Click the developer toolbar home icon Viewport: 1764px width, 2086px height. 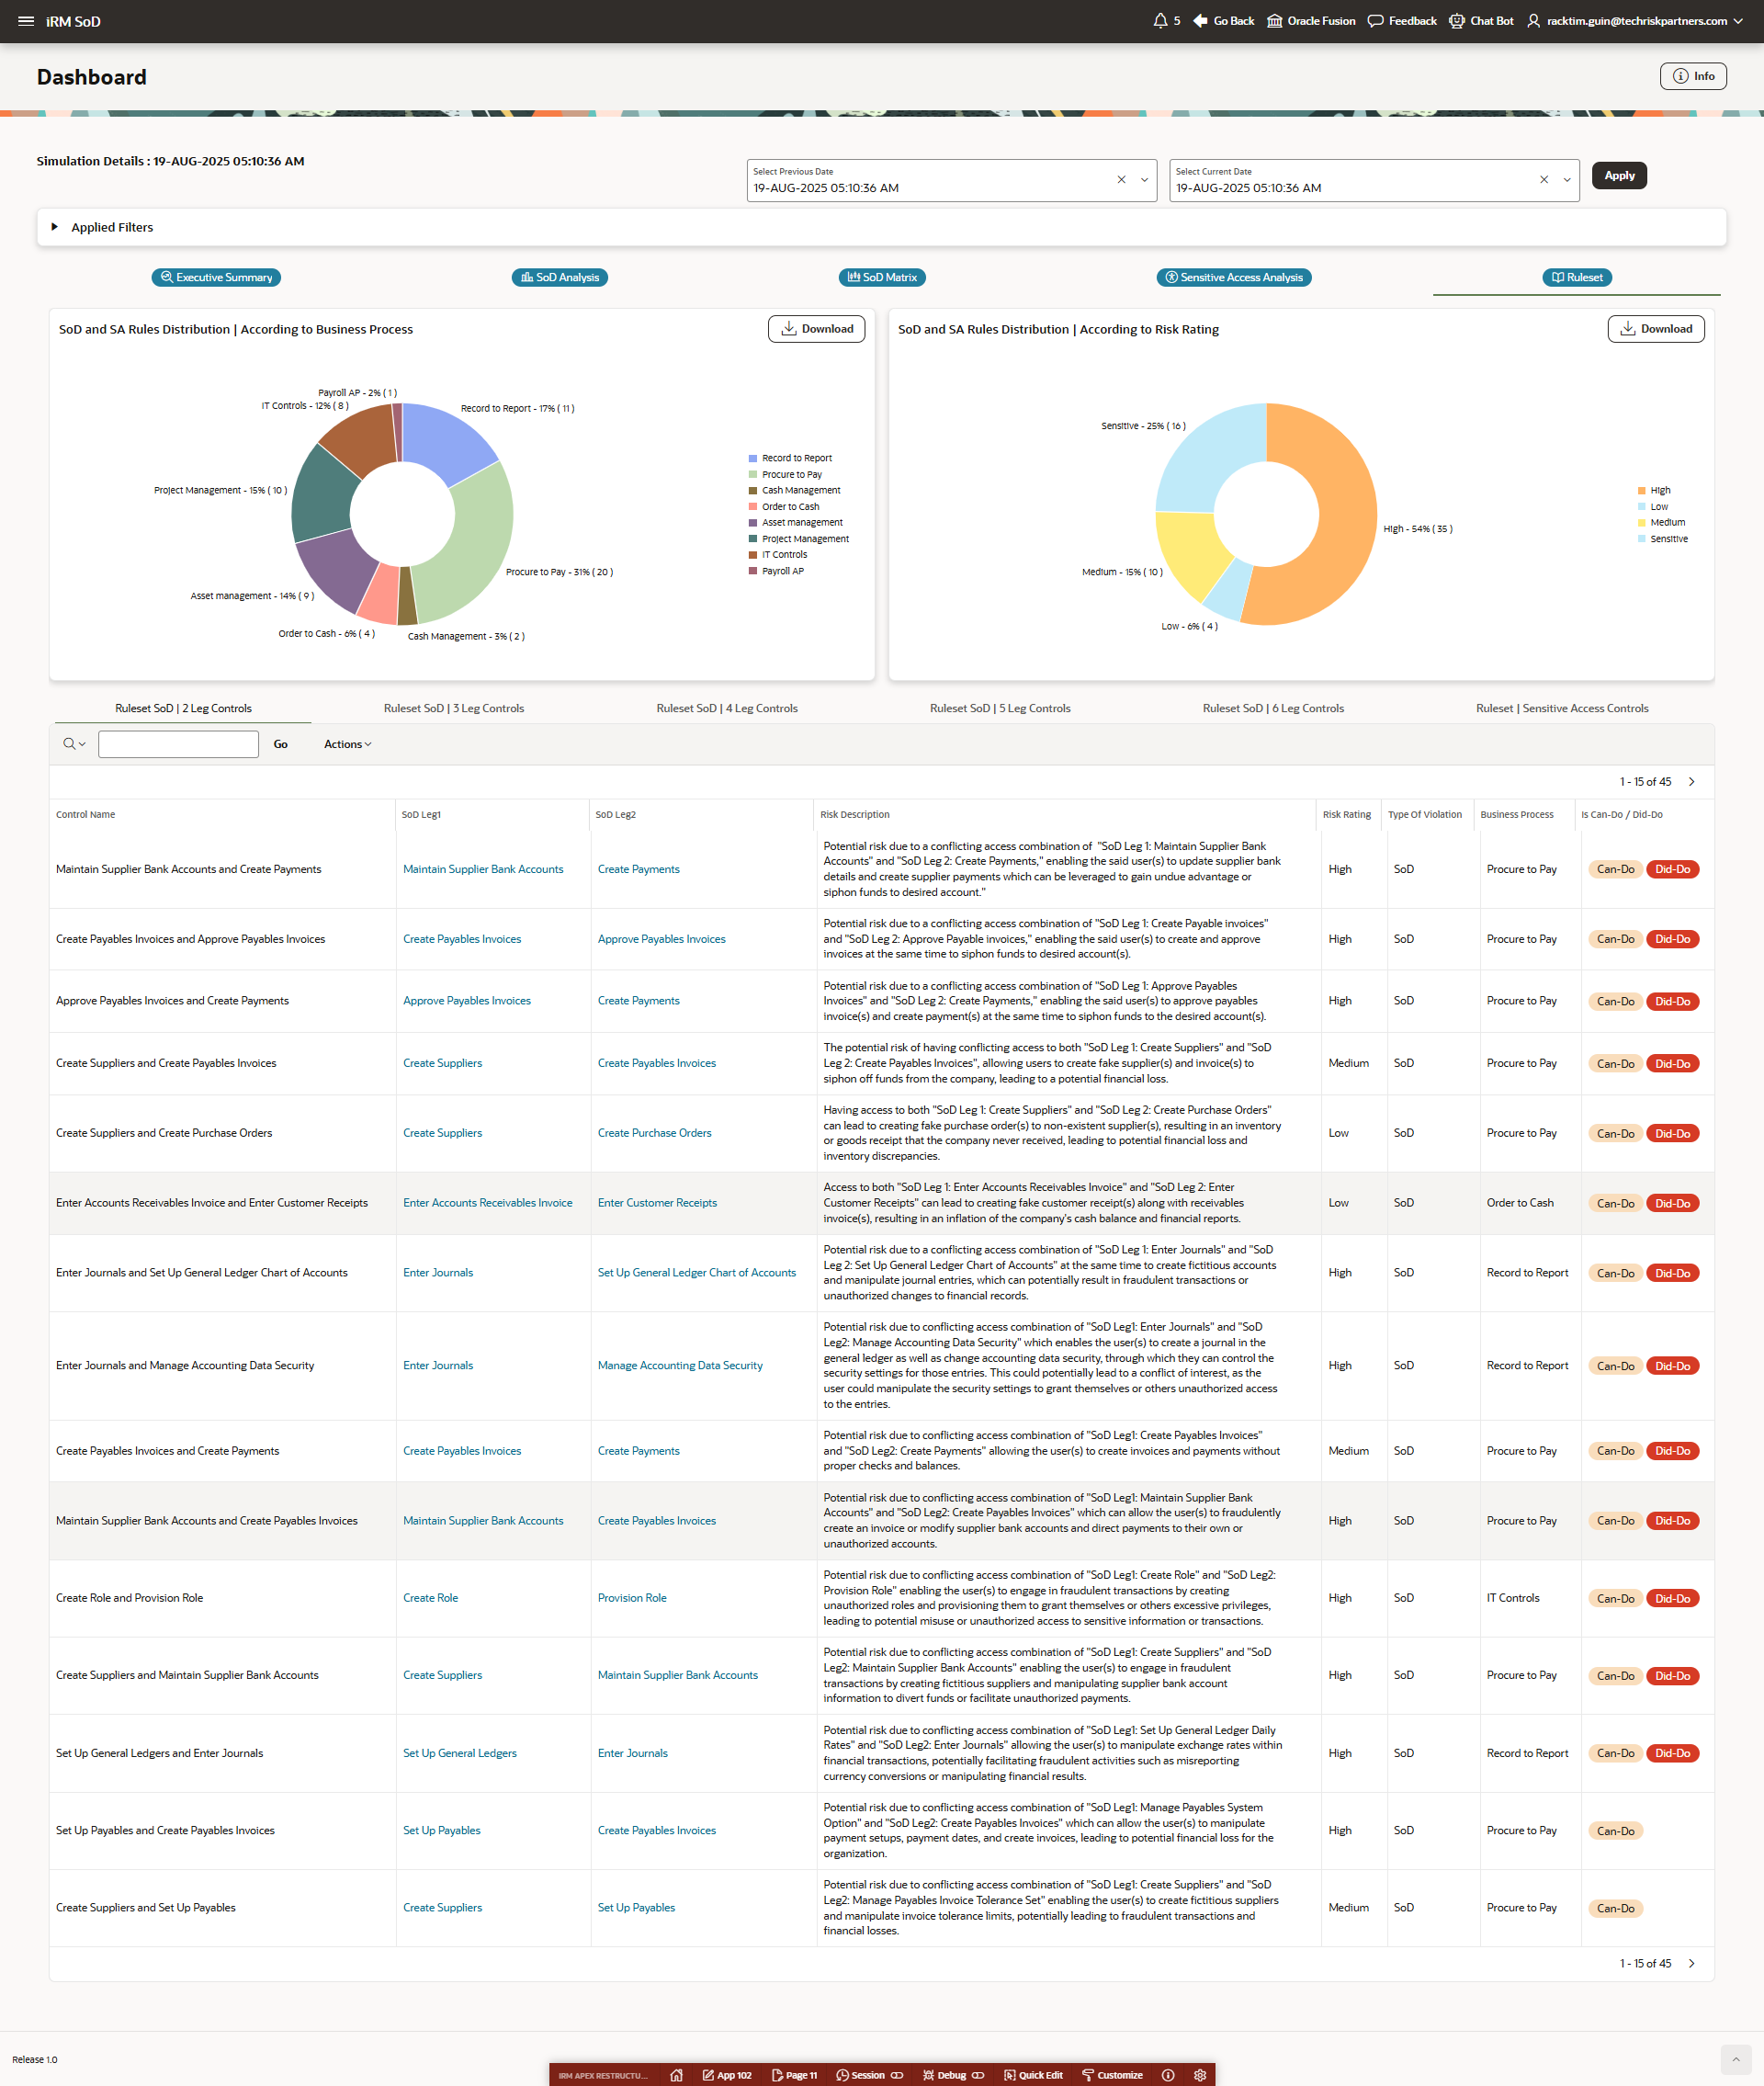(x=676, y=2075)
